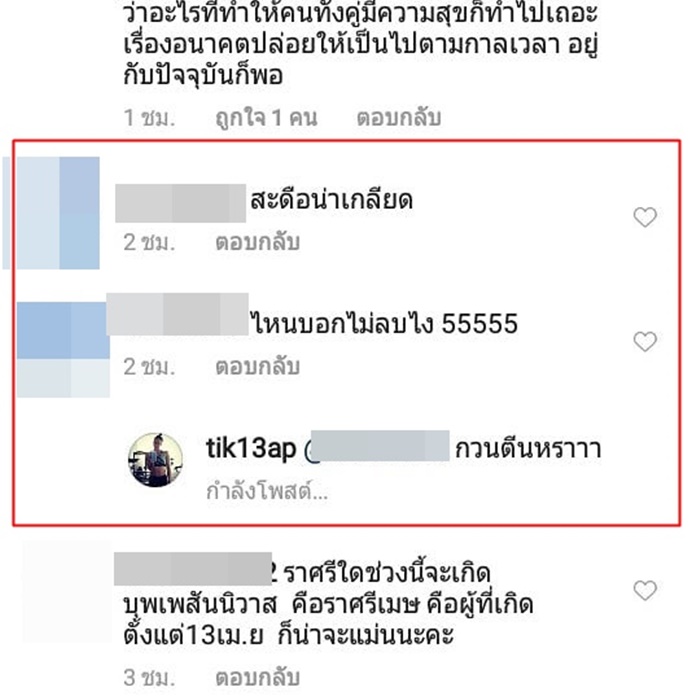This screenshot has width=700, height=700.
Task: Tap the heart beside ไหนบอกไม่ลบไง 55555 comment
Action: pos(645,342)
